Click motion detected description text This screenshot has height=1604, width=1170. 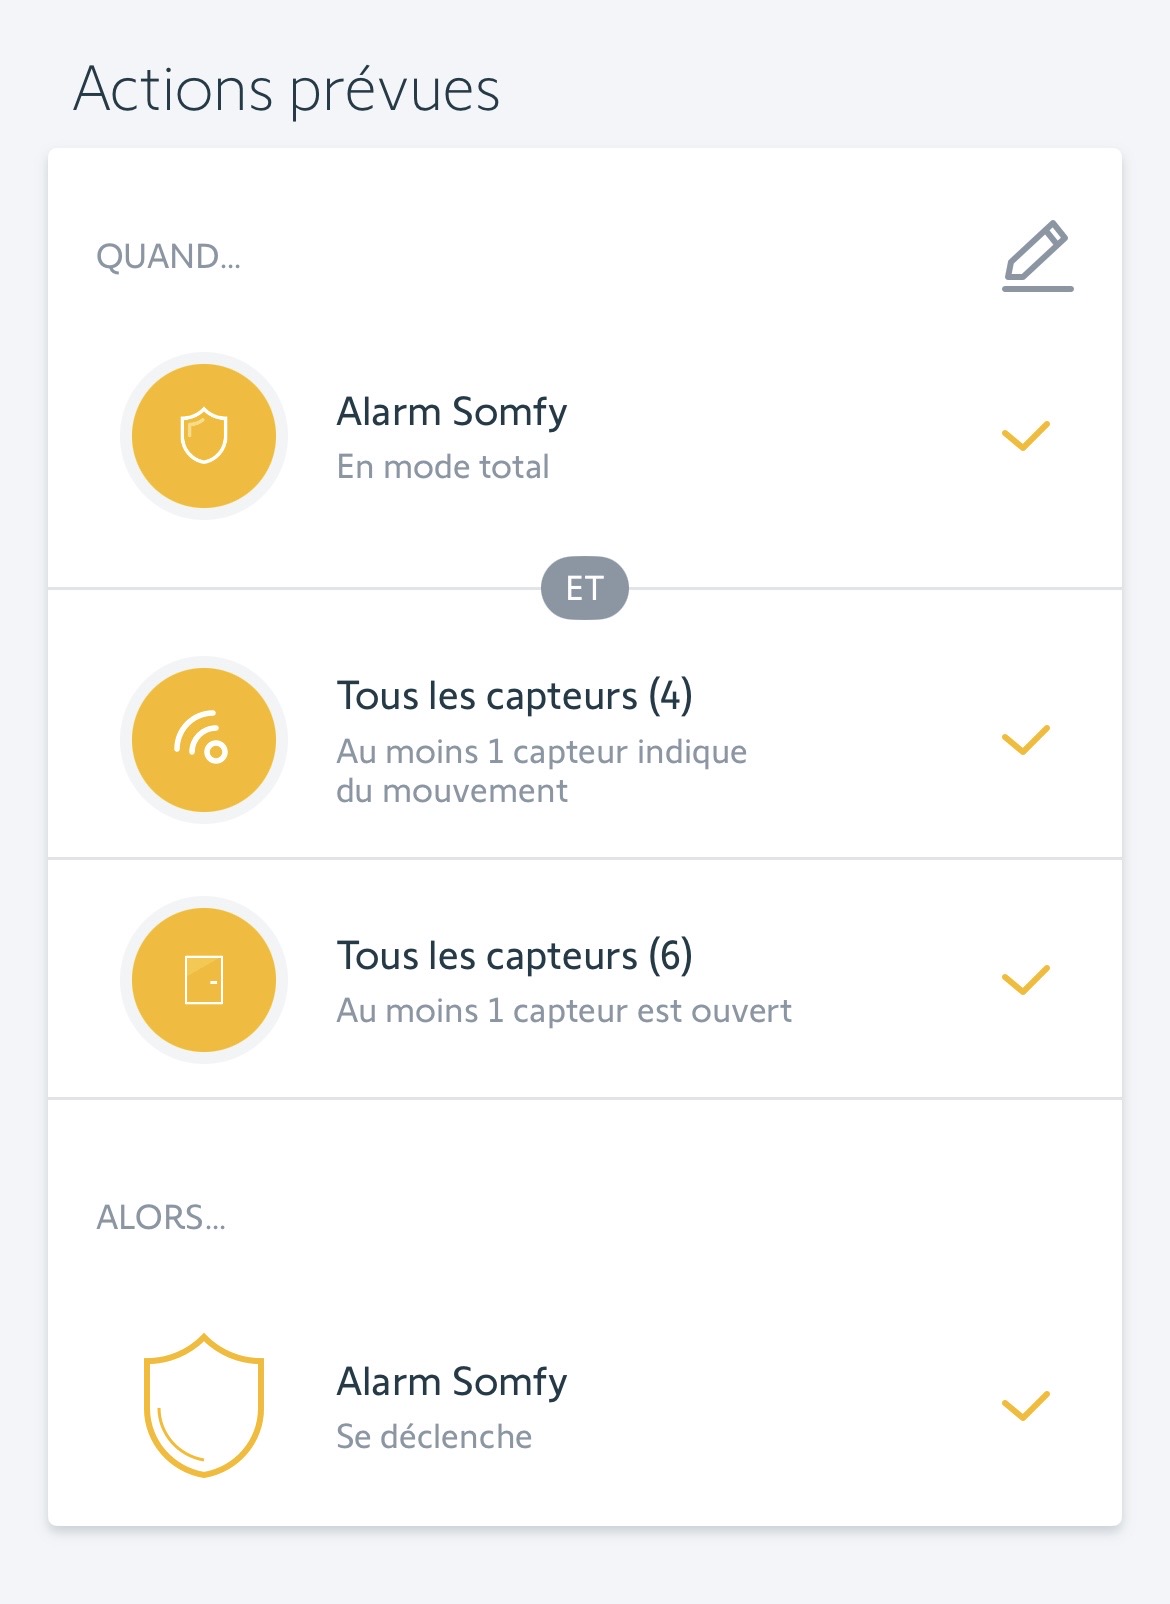pyautogui.click(x=541, y=771)
